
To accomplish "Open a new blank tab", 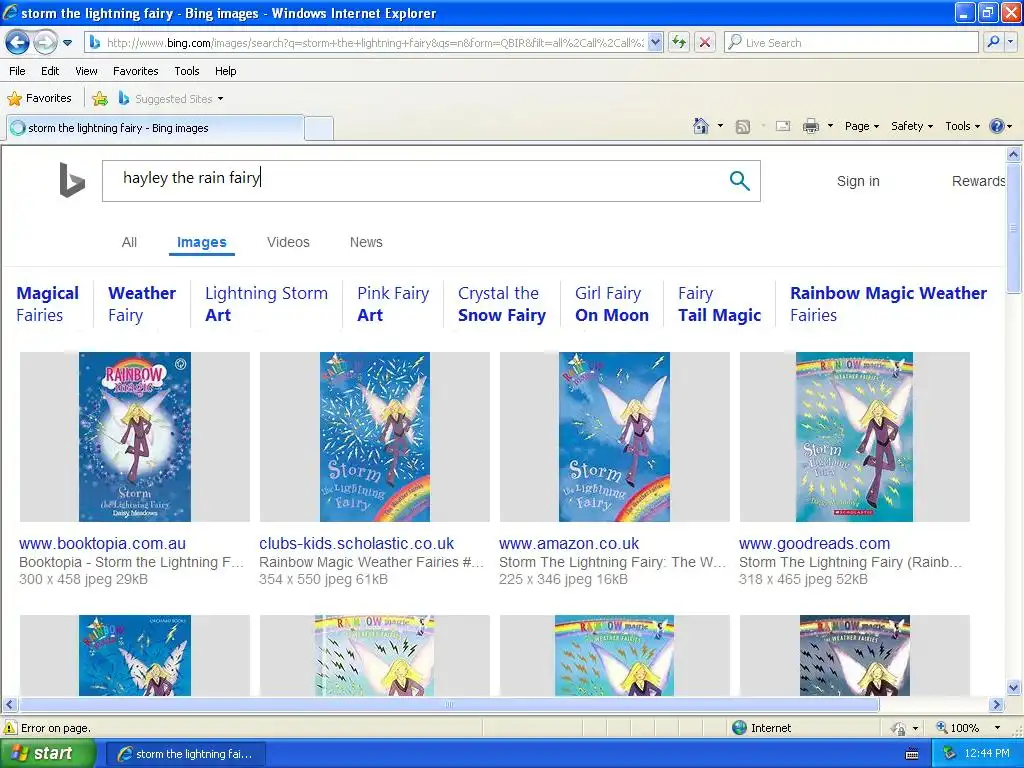I will click(319, 128).
